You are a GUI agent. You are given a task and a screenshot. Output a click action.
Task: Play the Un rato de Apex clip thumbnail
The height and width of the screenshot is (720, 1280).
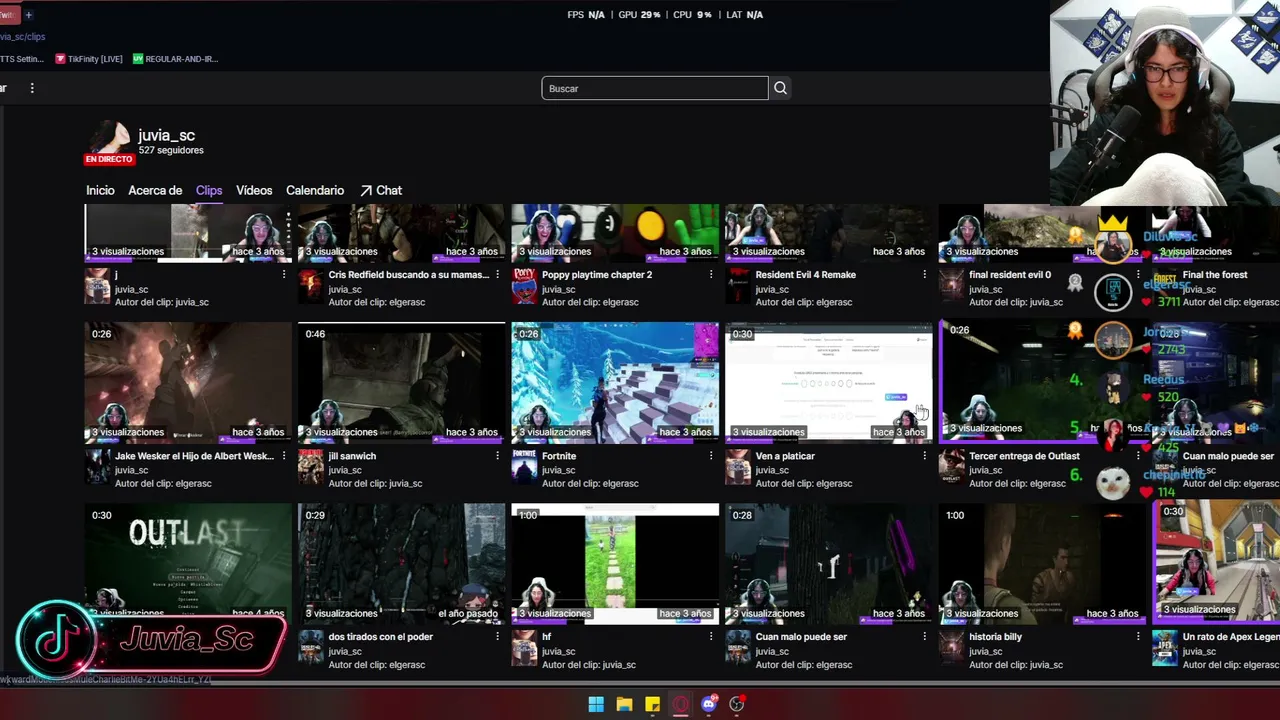(1217, 563)
